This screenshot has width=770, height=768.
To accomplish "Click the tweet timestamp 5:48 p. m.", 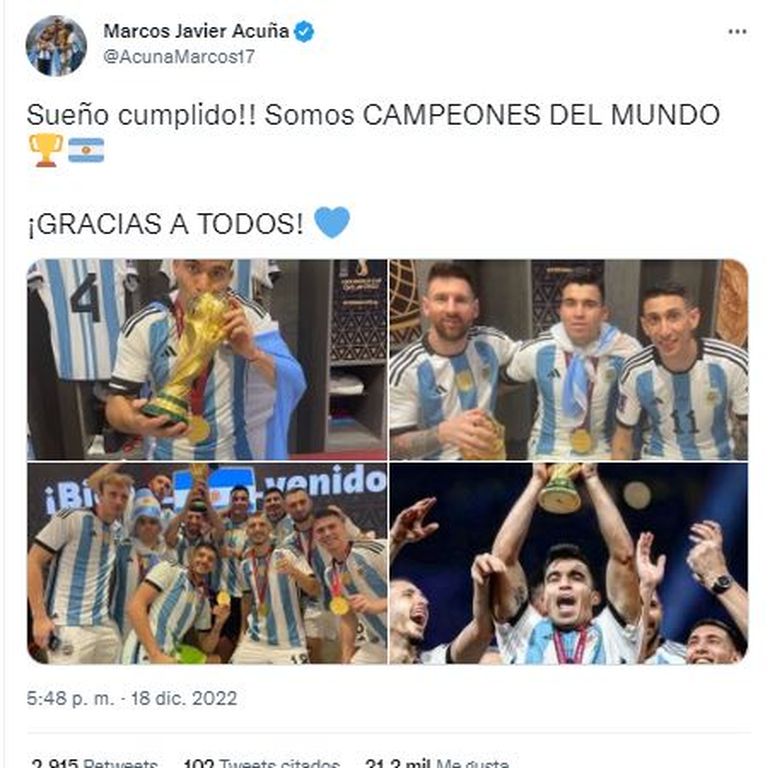I will tap(132, 698).
